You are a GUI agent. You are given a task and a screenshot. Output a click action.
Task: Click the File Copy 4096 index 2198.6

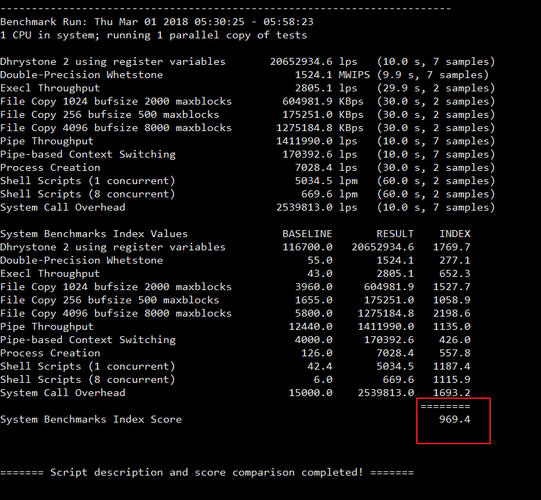coord(451,313)
